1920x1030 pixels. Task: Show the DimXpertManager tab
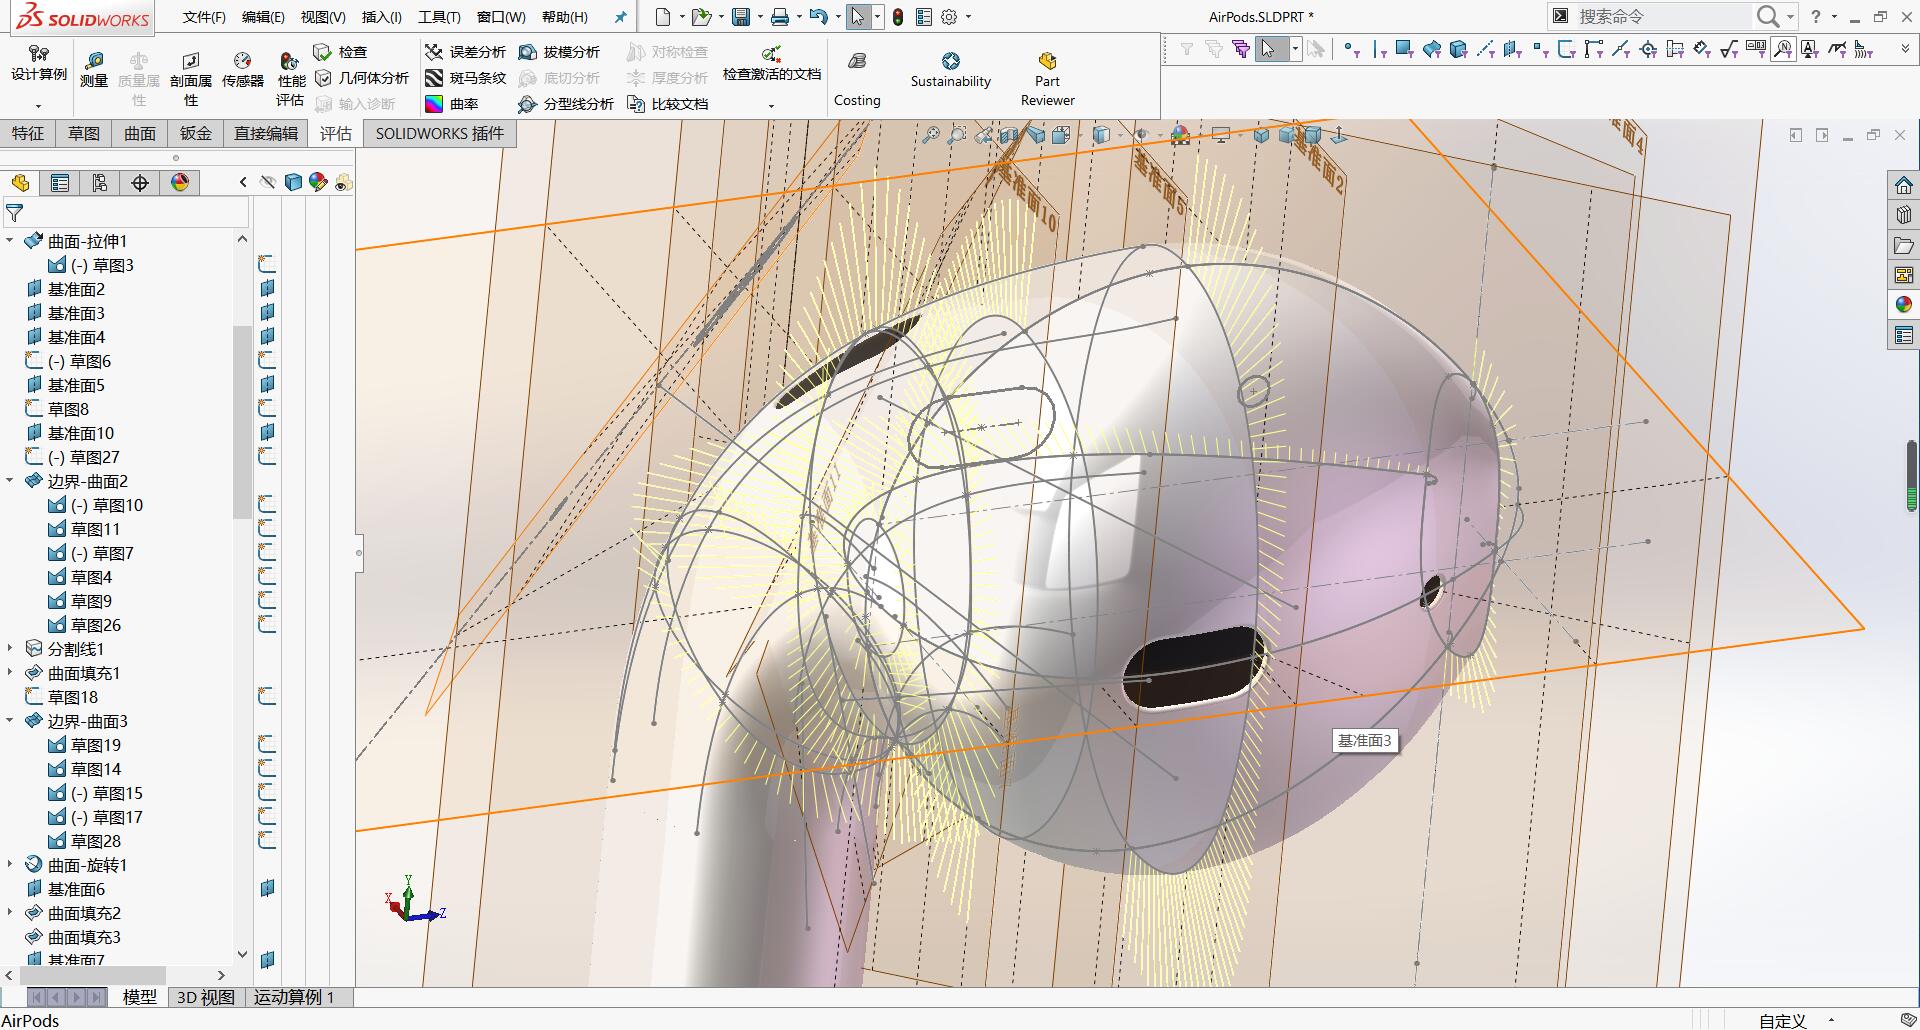[x=140, y=183]
